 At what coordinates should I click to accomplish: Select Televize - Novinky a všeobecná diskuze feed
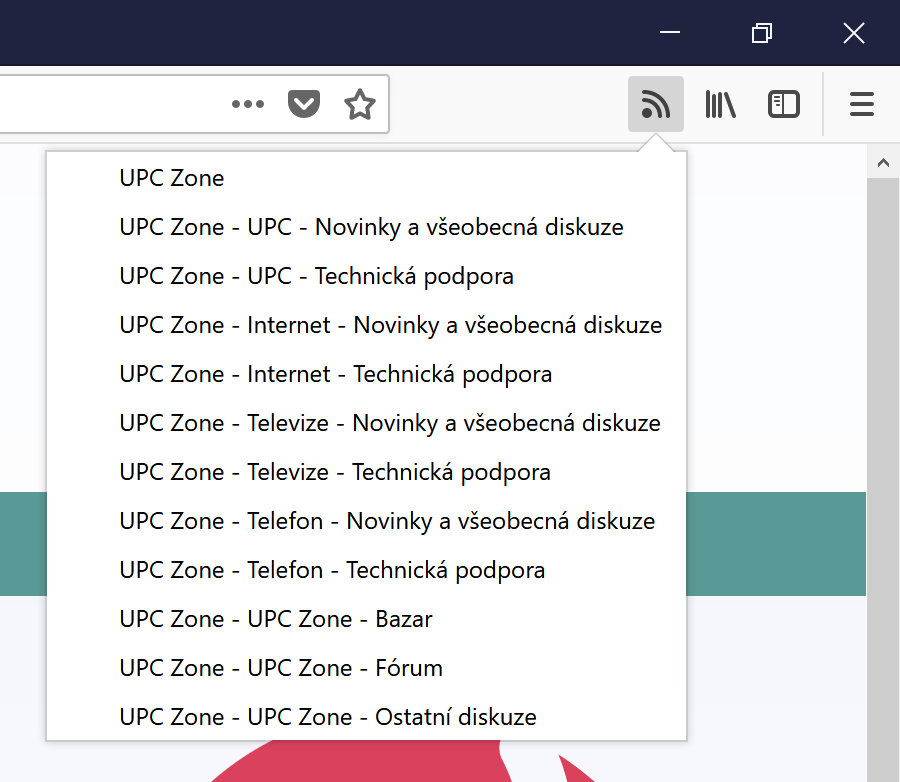tap(390, 423)
